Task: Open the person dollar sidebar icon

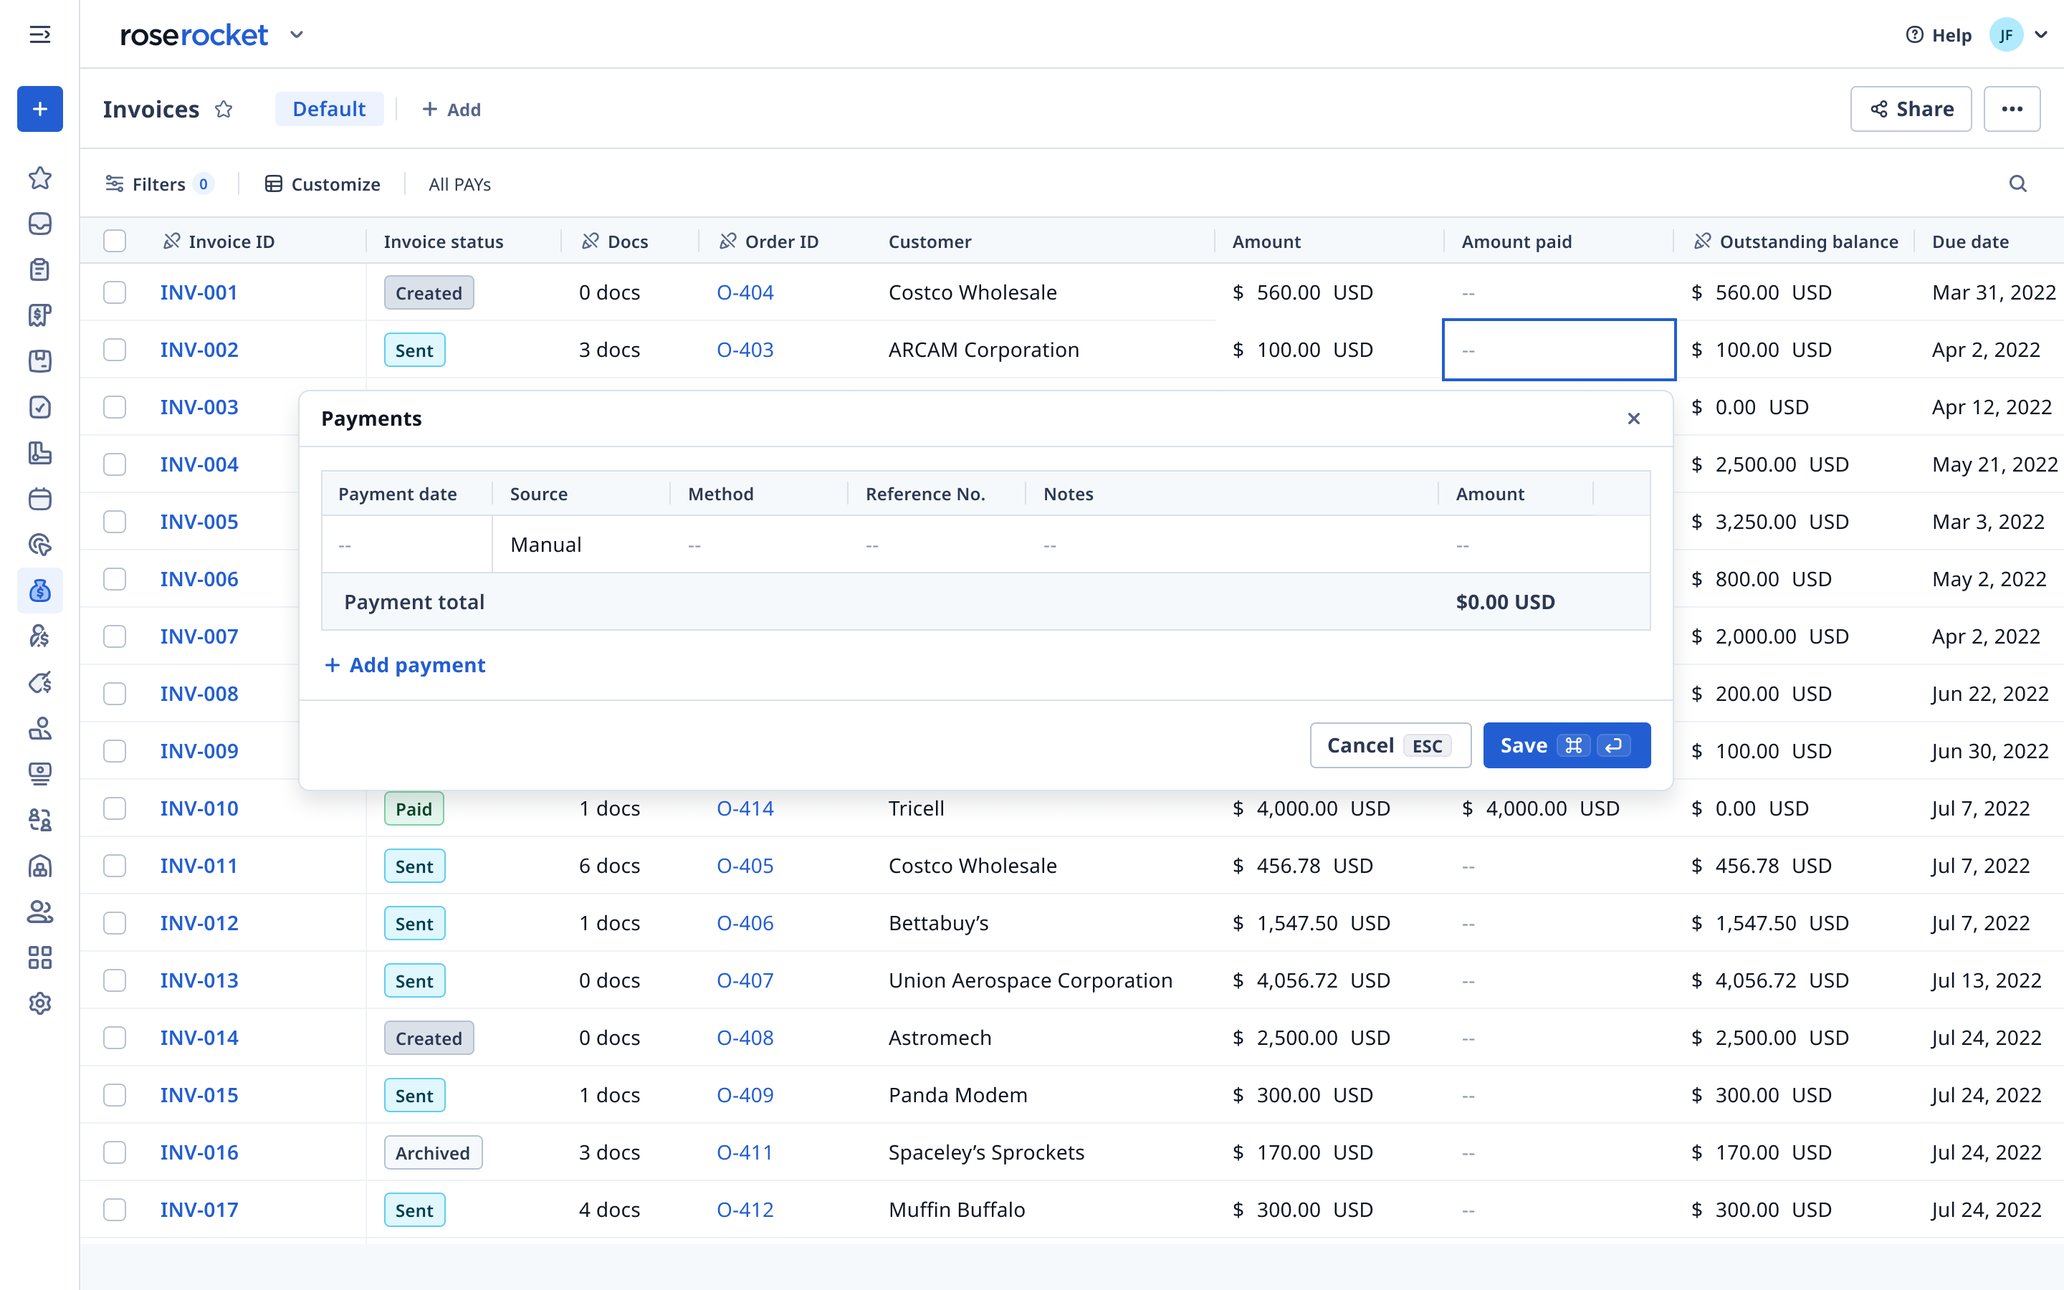Action: click(40, 637)
